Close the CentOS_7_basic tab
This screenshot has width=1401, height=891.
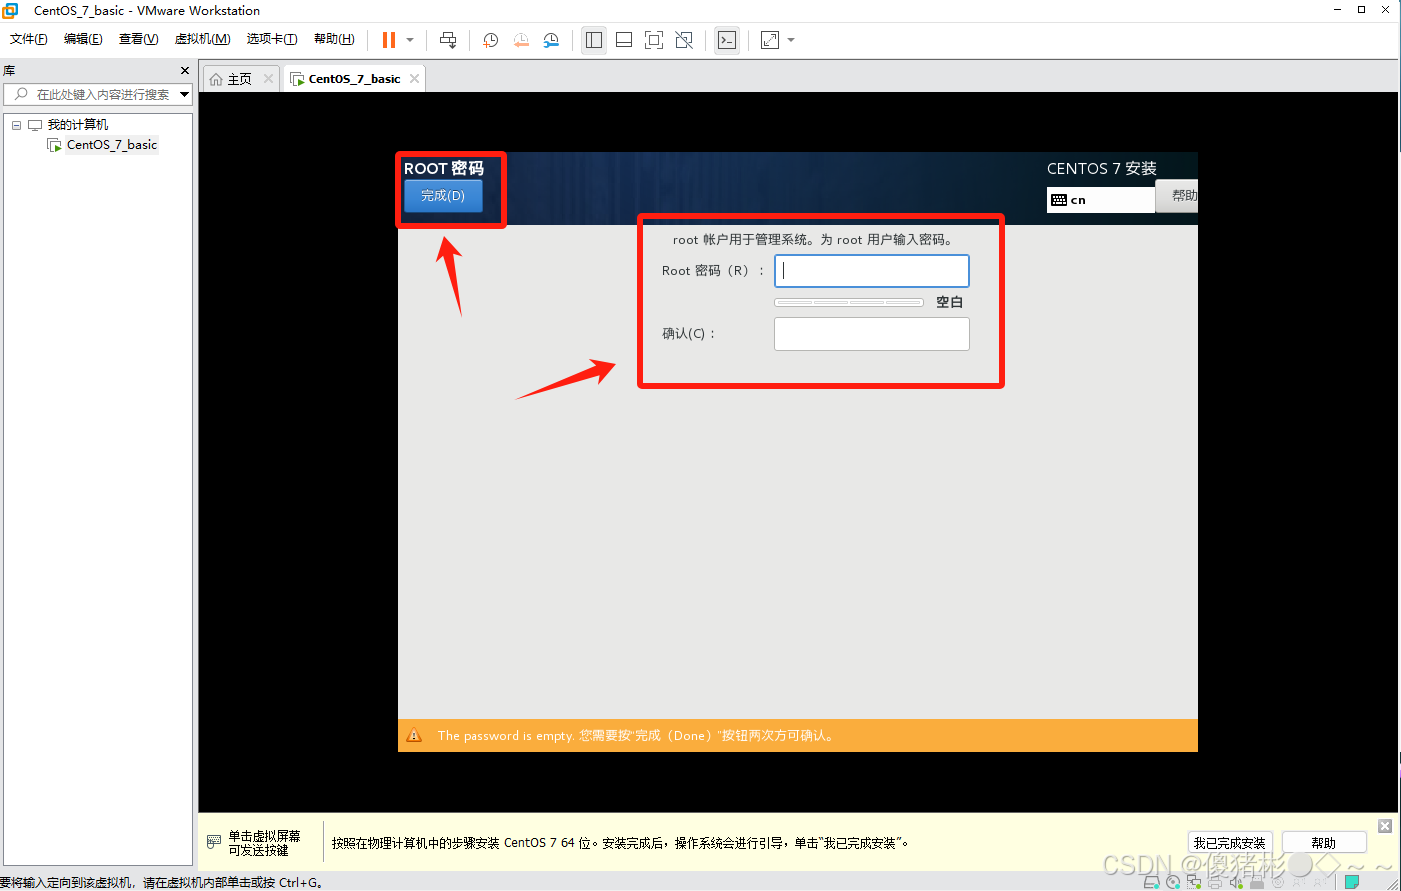click(414, 79)
